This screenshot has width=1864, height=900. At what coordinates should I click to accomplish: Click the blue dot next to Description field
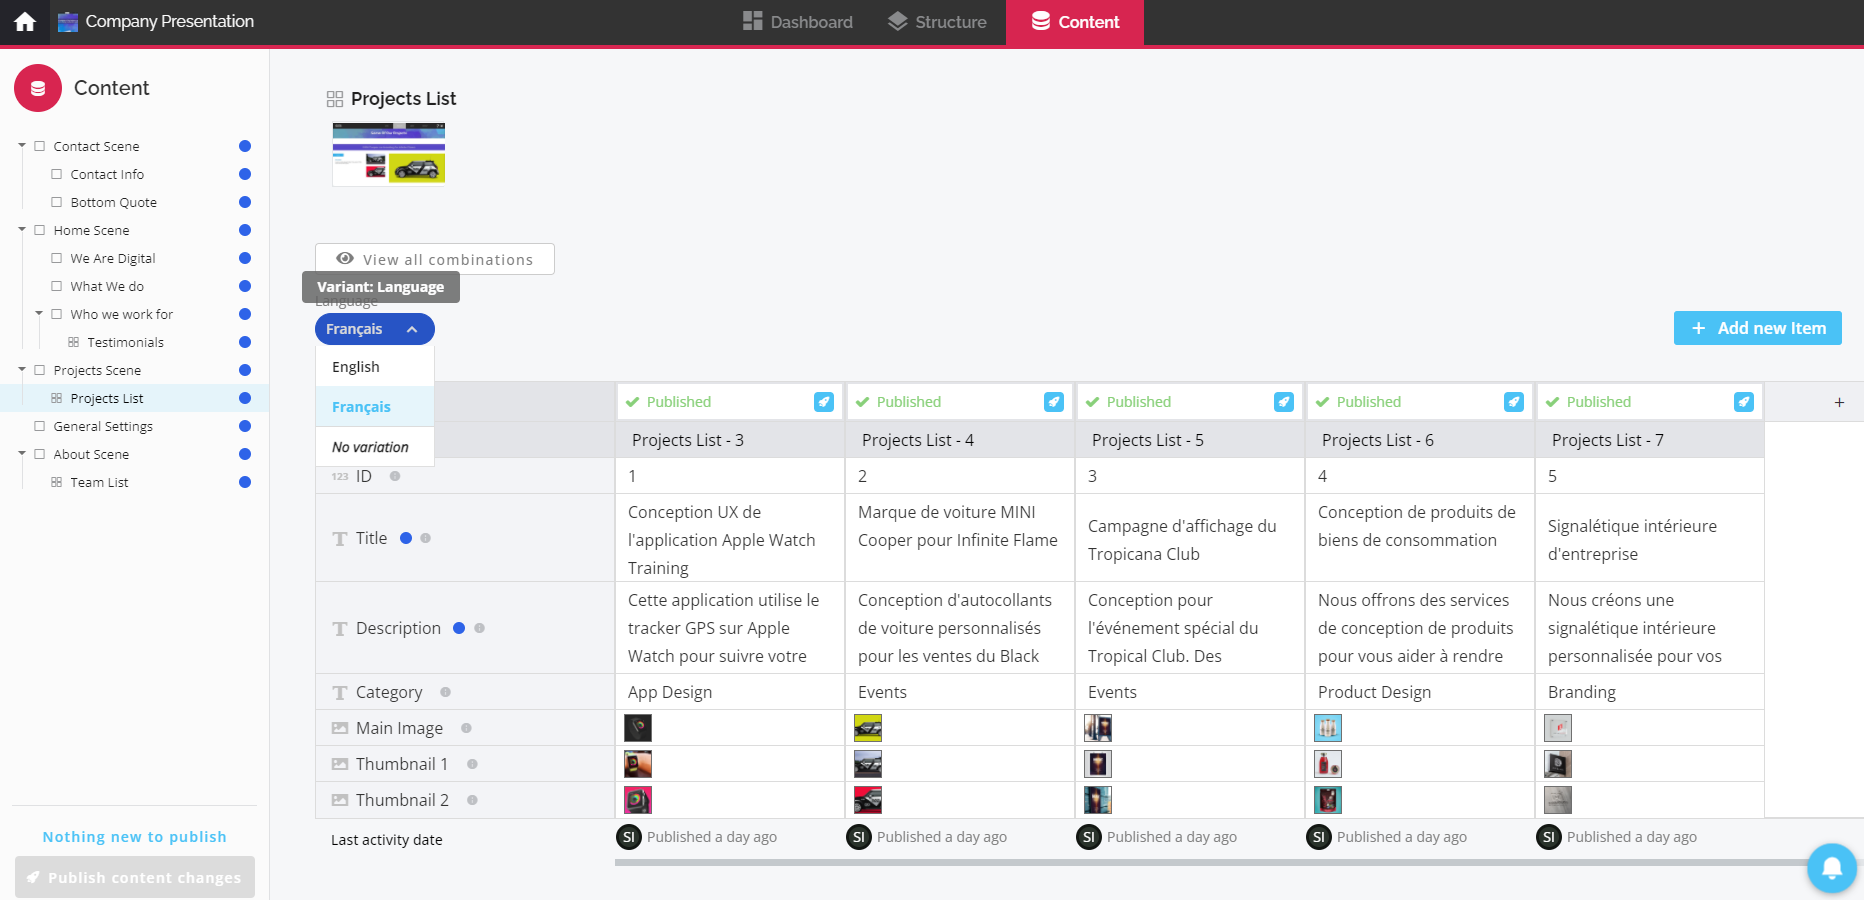pyautogui.click(x=459, y=628)
